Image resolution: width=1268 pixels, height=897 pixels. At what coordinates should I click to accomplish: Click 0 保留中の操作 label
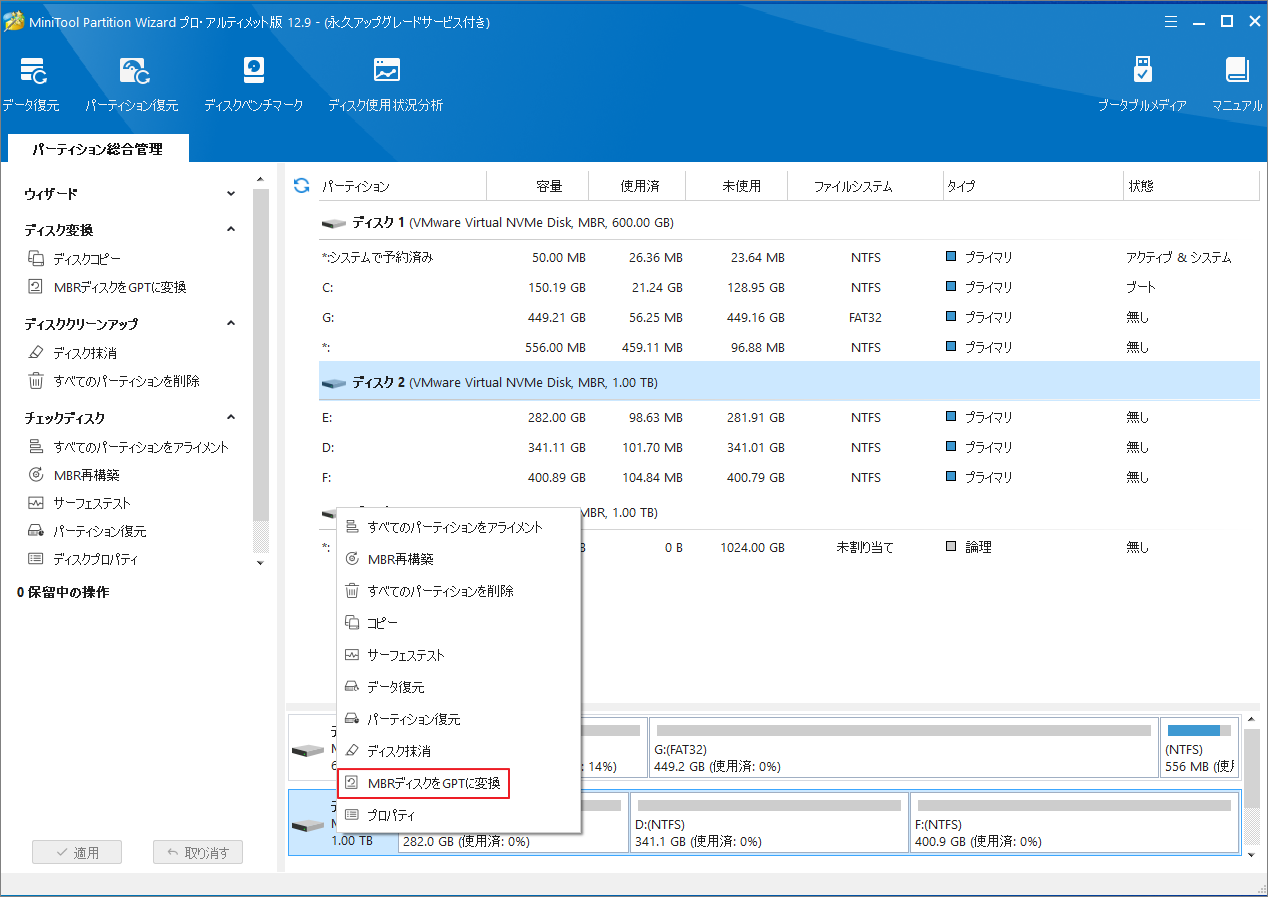pyautogui.click(x=63, y=592)
